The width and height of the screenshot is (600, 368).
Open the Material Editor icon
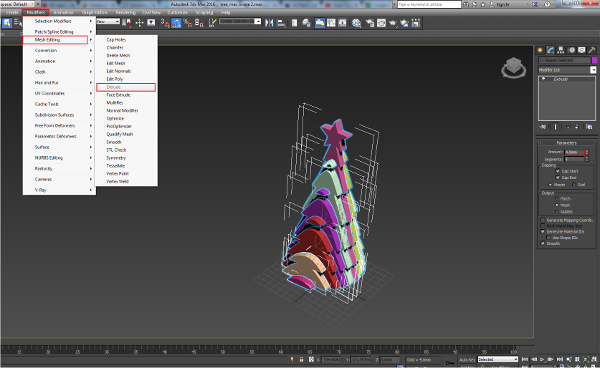click(x=357, y=23)
